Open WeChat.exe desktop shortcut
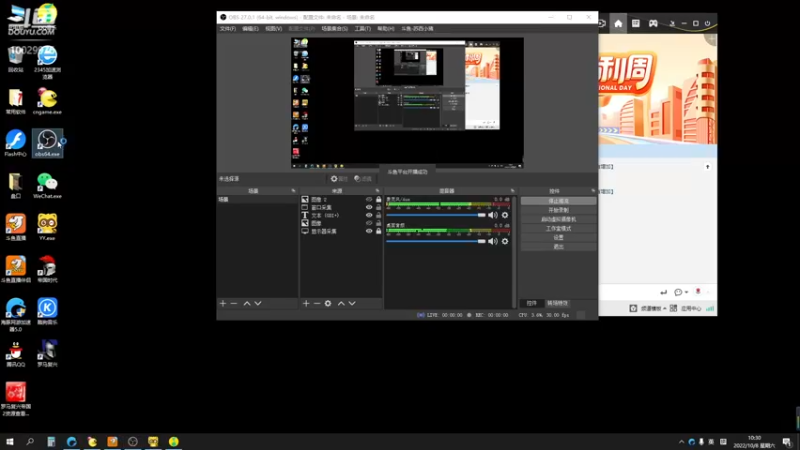This screenshot has width=800, height=450. (x=47, y=186)
